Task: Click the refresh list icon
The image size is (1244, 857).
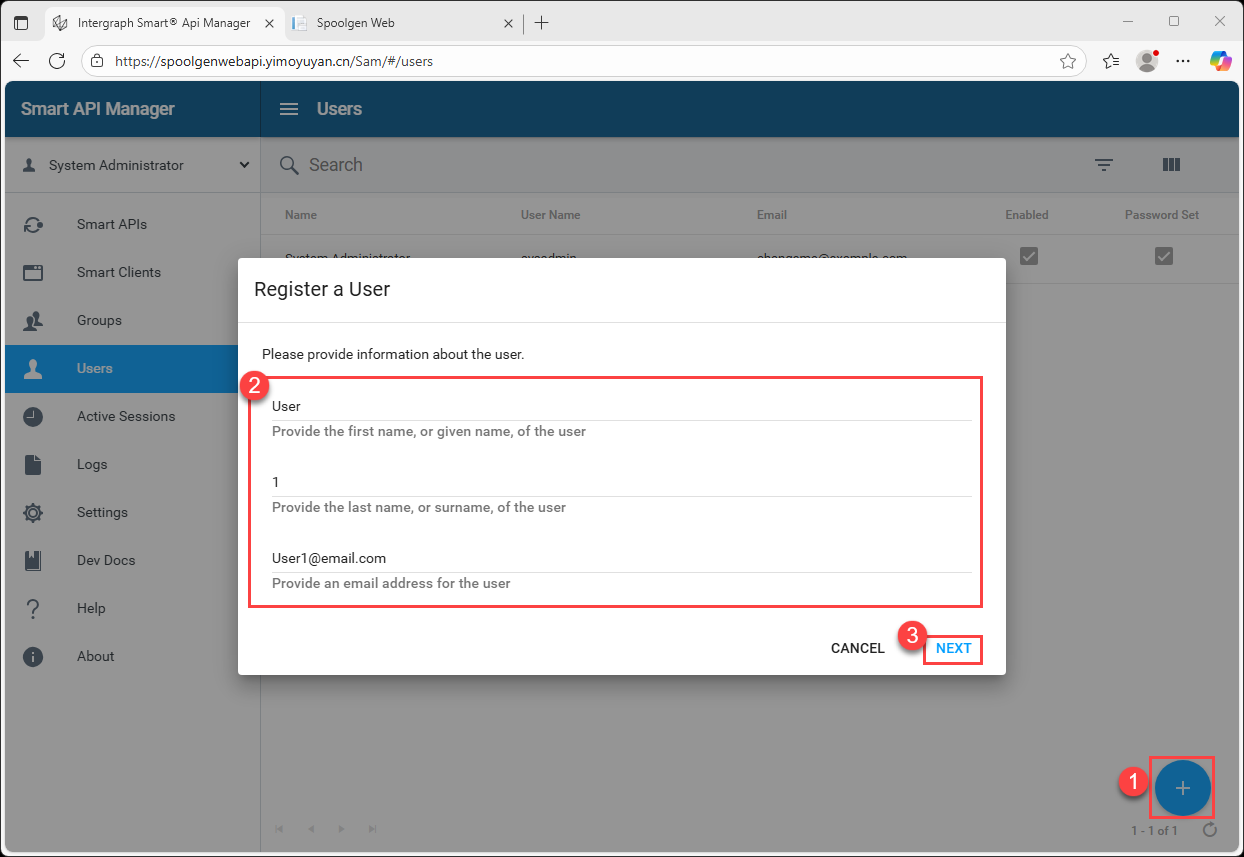Action: click(1210, 830)
